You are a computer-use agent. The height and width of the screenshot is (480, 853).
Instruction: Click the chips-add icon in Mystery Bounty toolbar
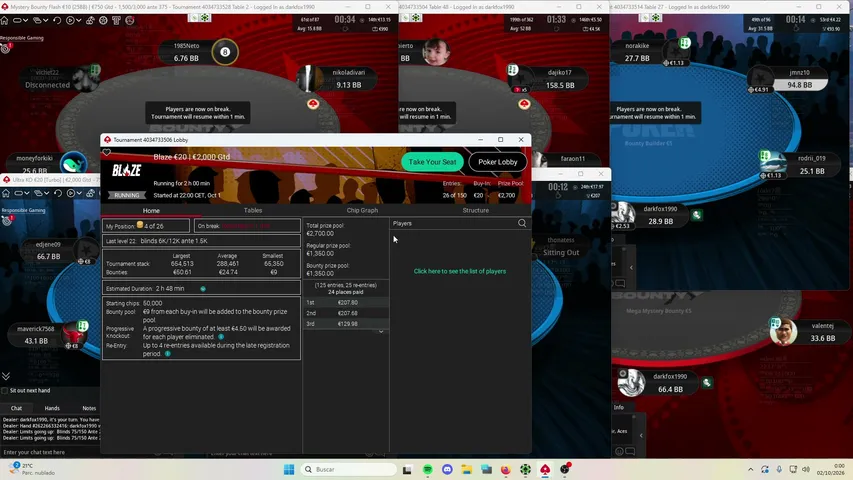click(x=90, y=20)
